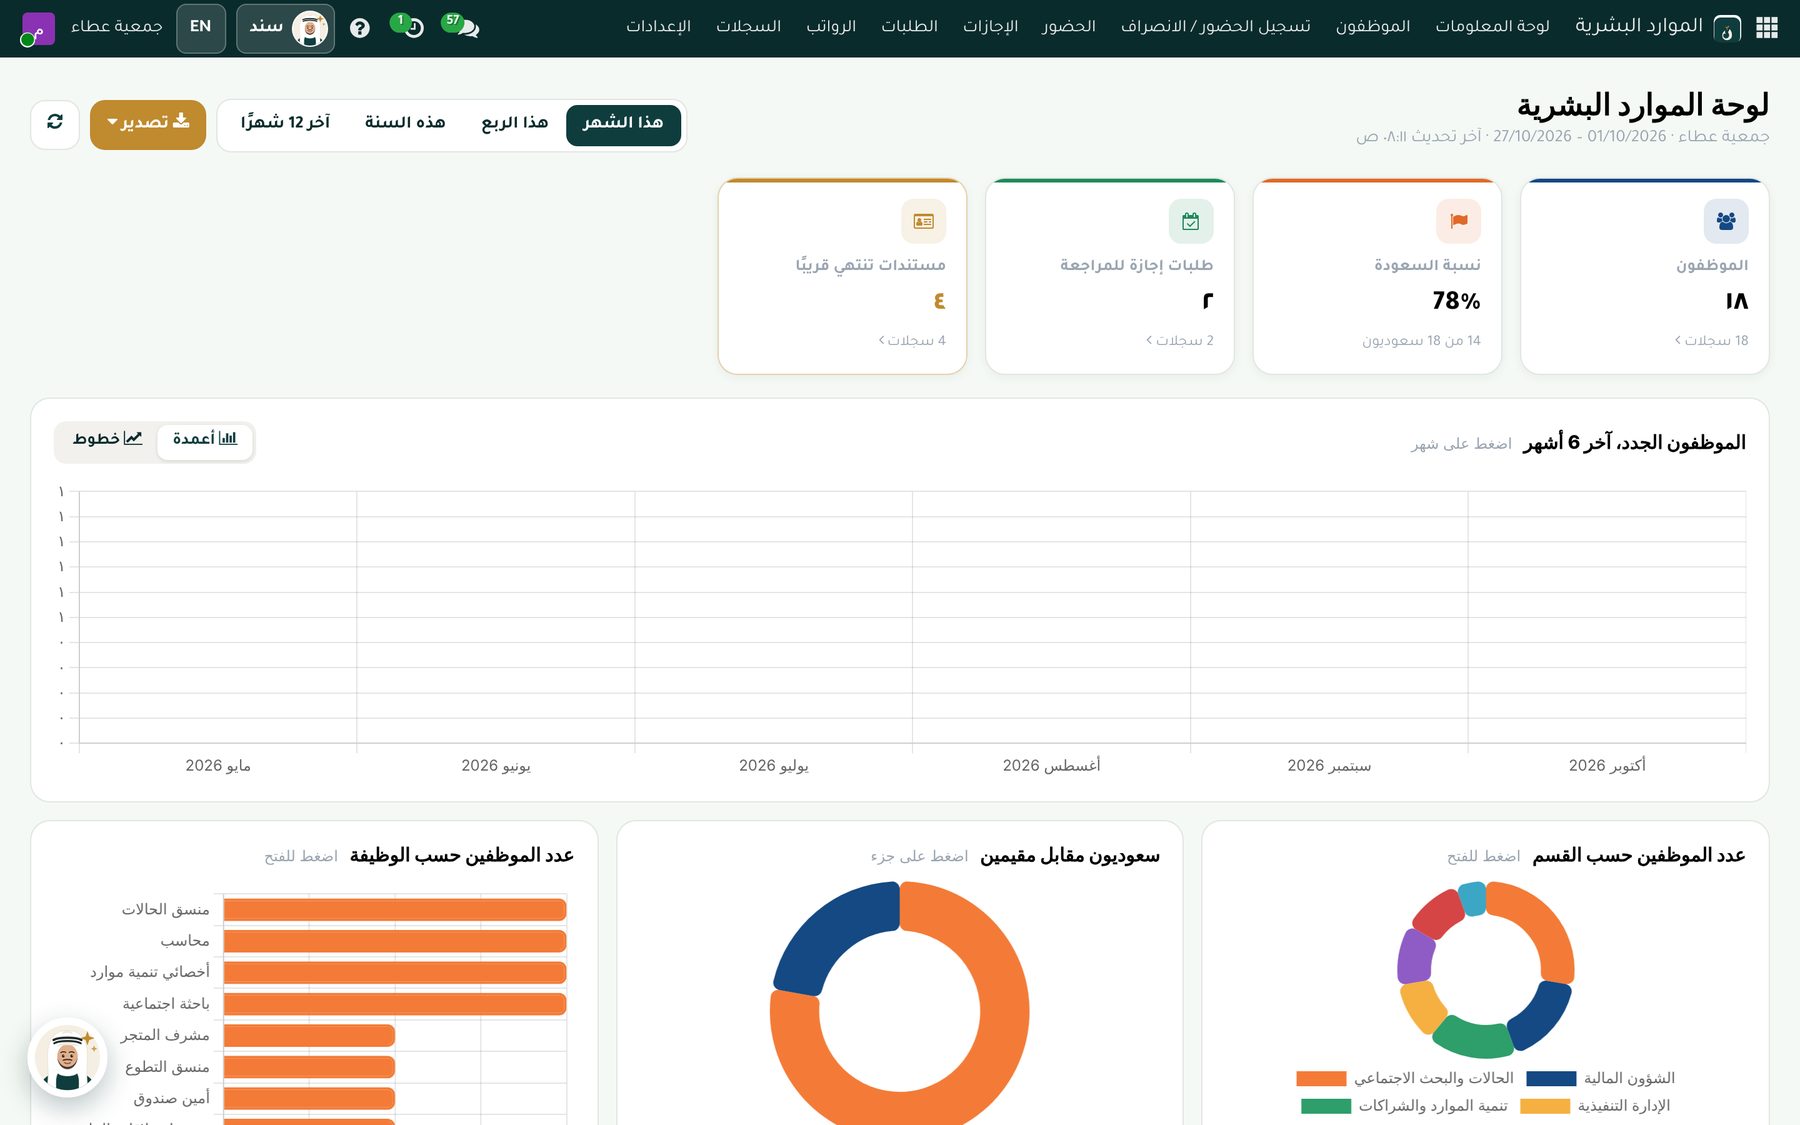Viewport: 1800px width, 1125px height.
Task: Open the chat messages icon with 57 badge
Action: pos(463,26)
